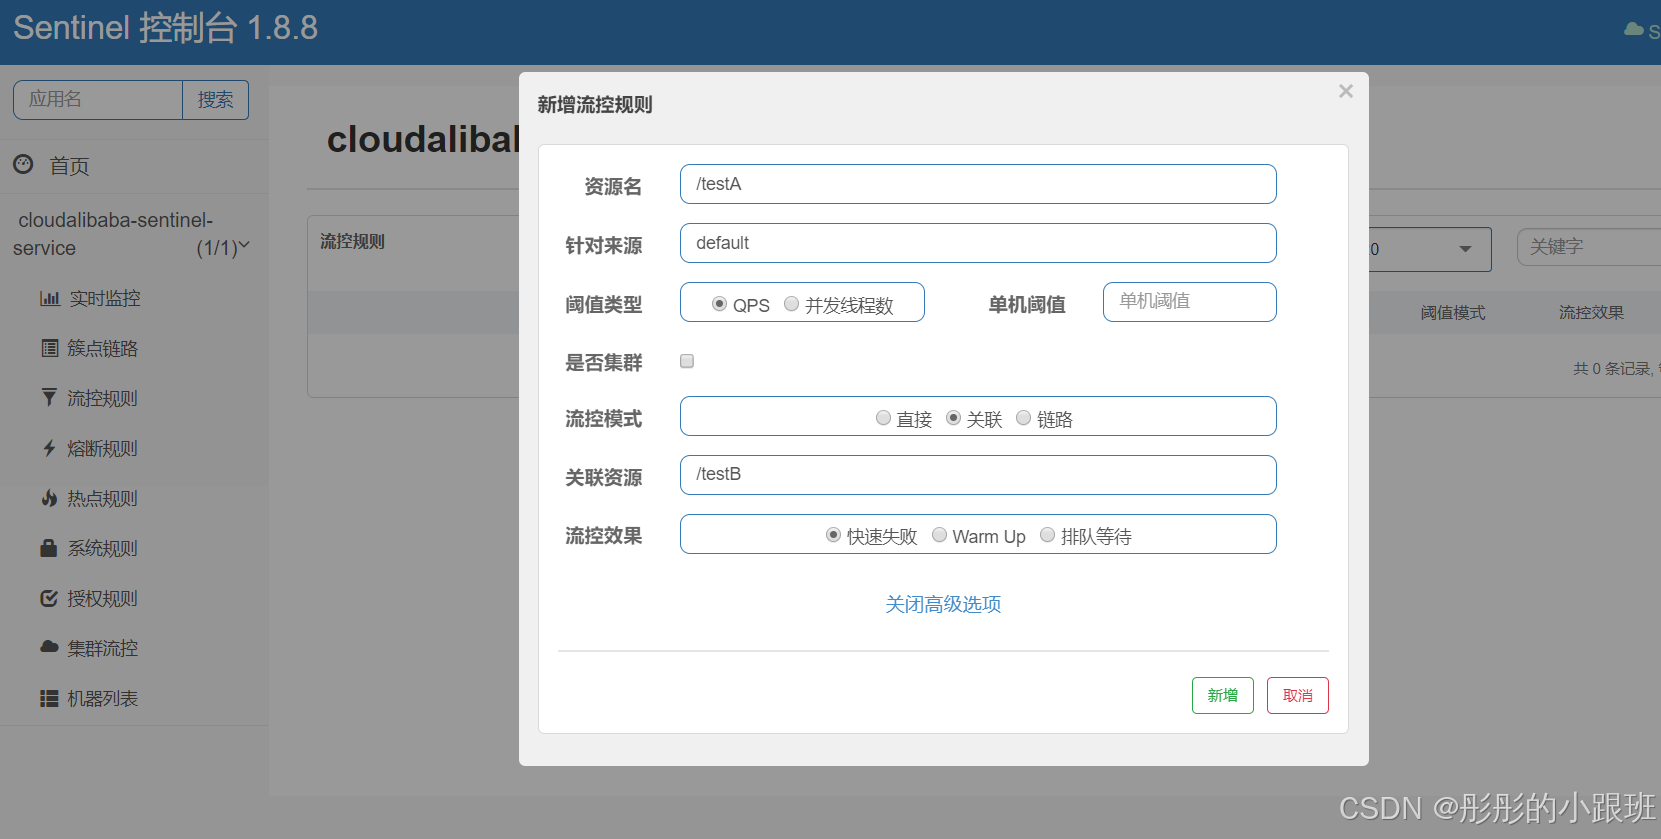Click the 搜索 button beside 应用名

pyautogui.click(x=215, y=100)
